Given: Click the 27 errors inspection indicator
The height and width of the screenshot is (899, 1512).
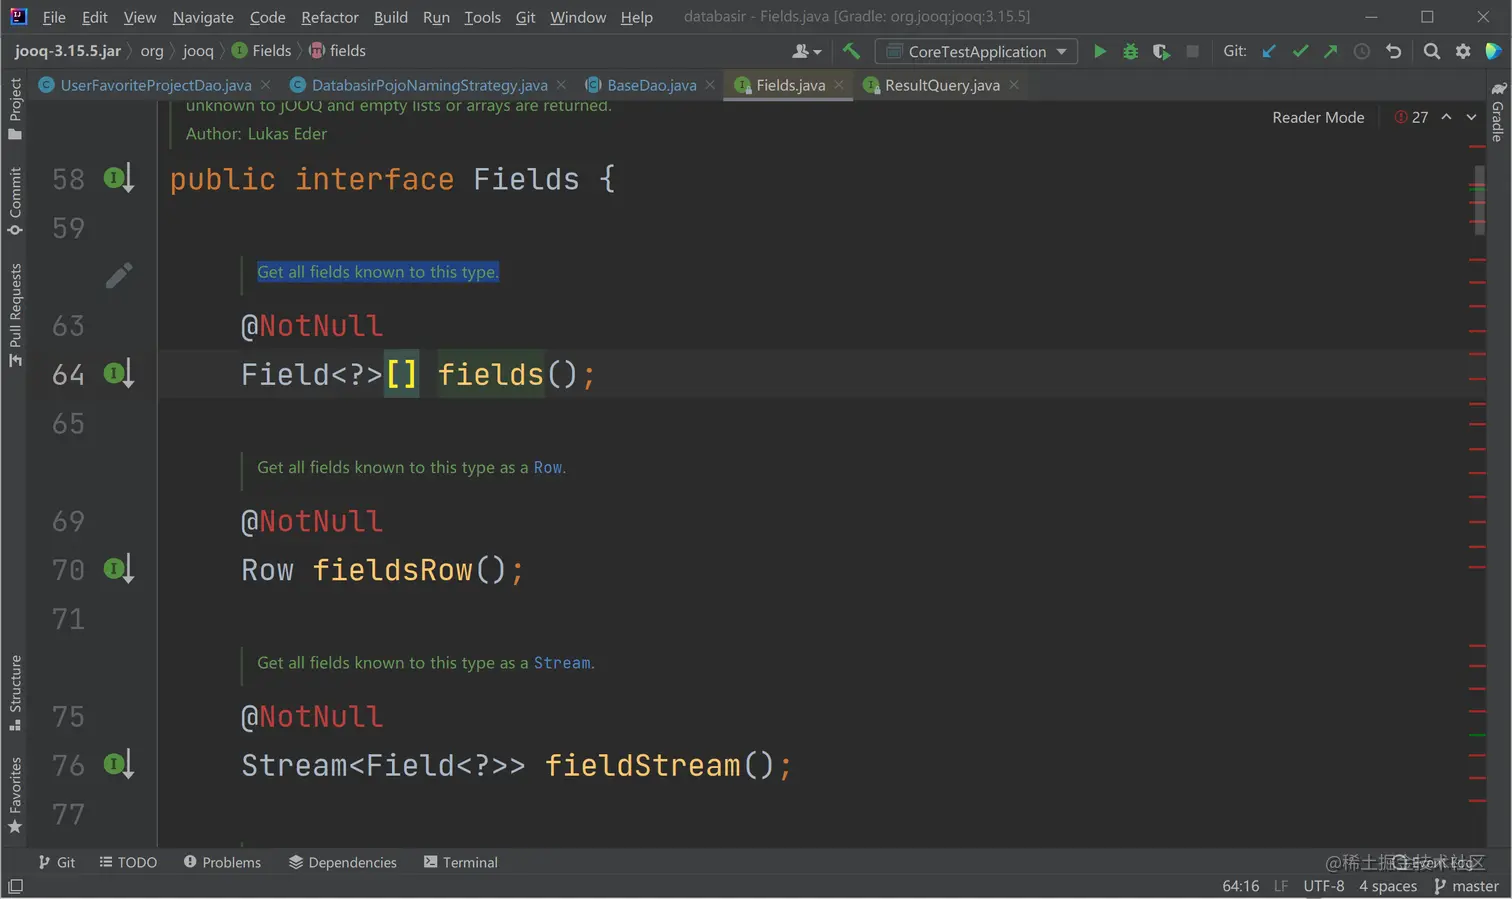Looking at the screenshot, I should click(x=1411, y=117).
